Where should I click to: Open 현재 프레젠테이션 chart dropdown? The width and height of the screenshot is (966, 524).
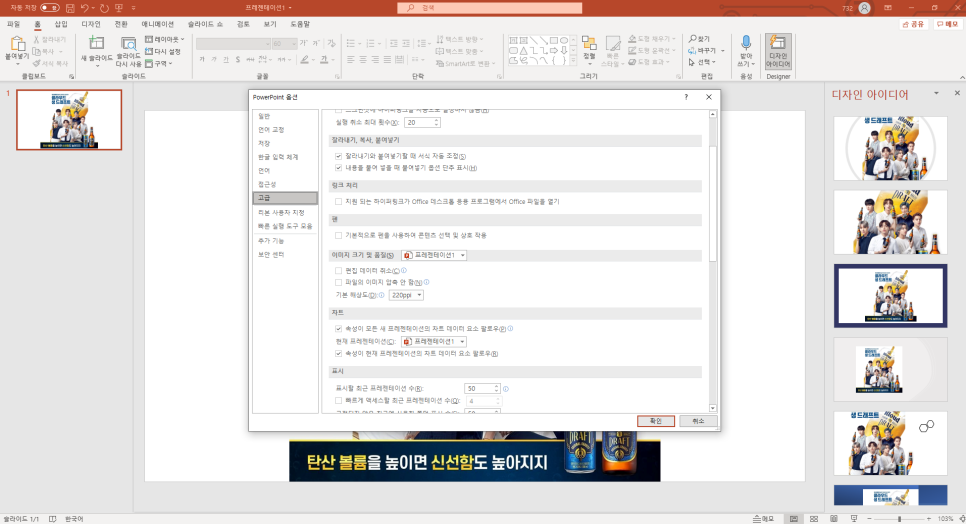coord(434,341)
